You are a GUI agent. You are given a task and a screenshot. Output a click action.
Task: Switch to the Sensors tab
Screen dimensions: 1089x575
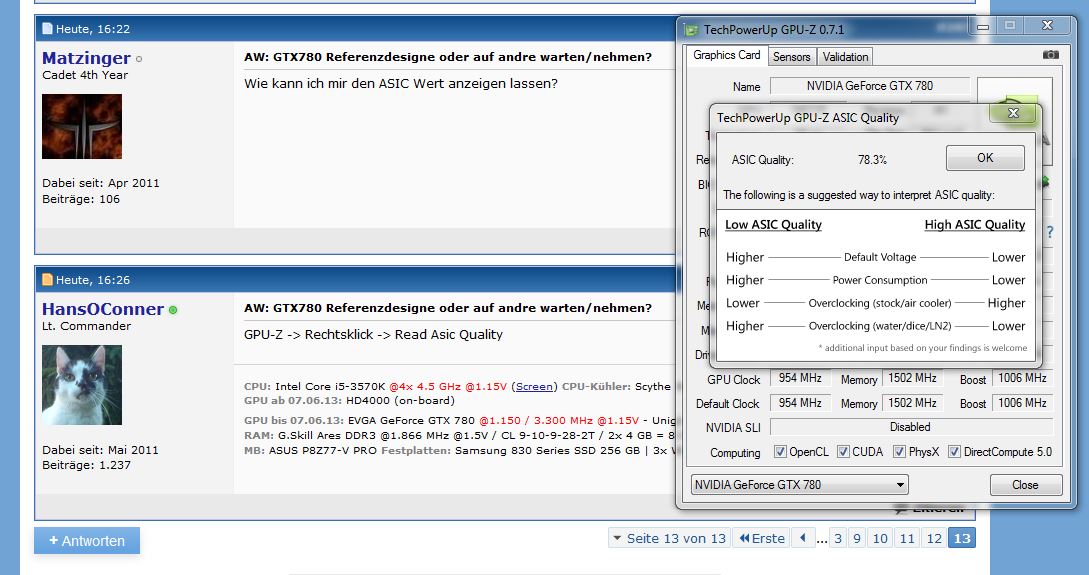click(792, 57)
